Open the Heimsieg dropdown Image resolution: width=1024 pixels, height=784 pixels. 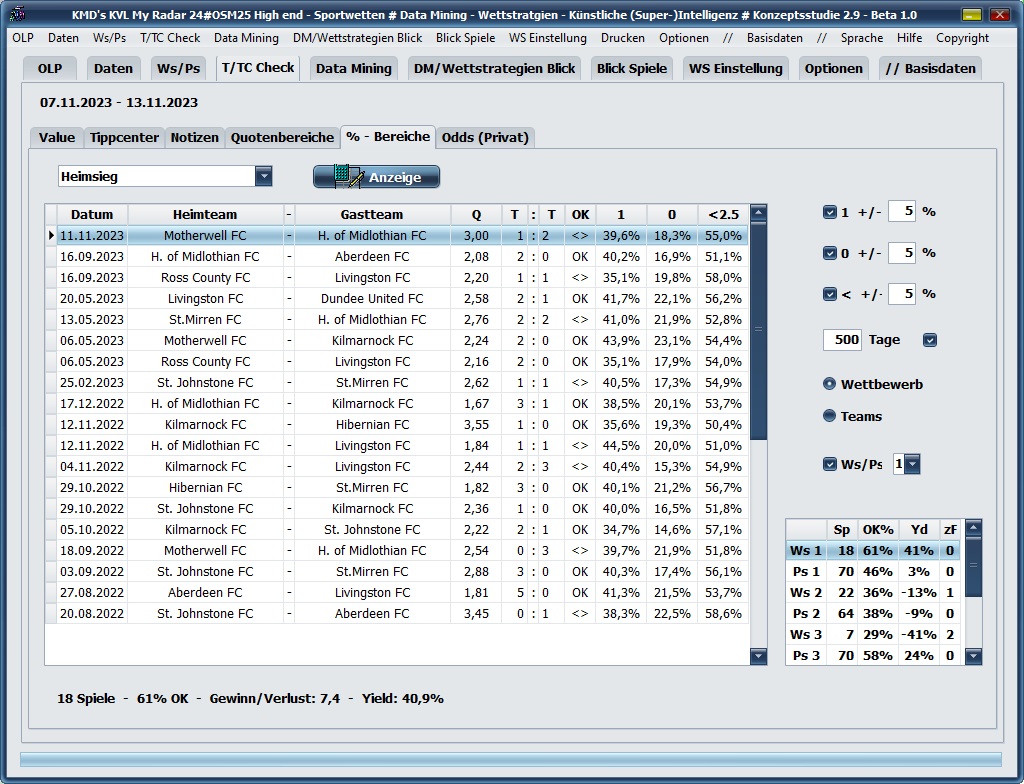coord(263,177)
